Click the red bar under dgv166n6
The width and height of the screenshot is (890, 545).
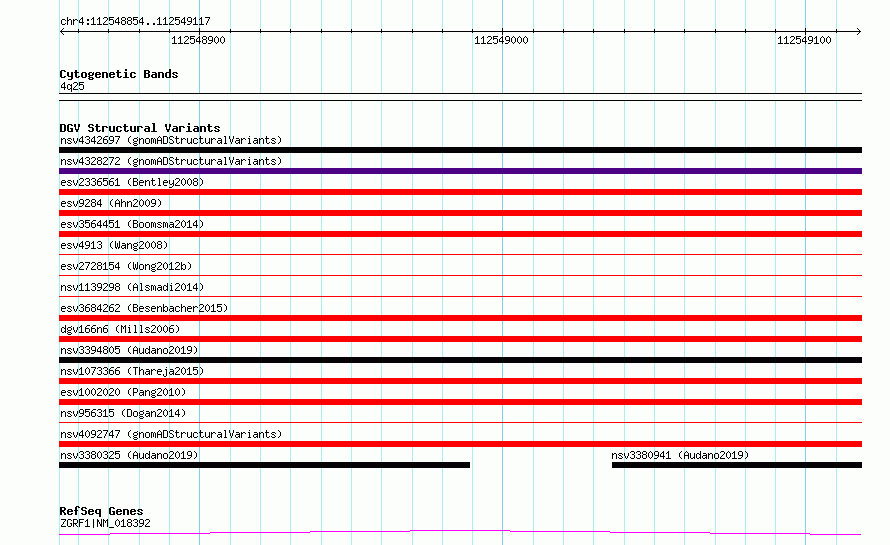tap(460, 339)
